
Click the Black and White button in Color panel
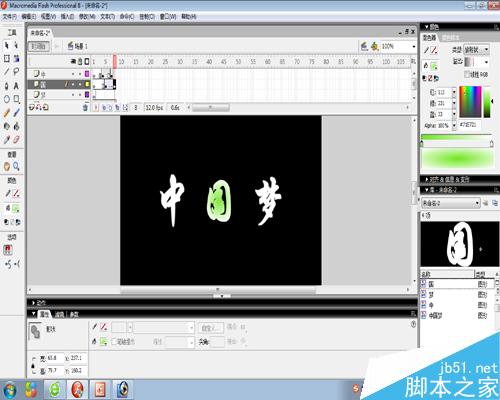coord(424,78)
